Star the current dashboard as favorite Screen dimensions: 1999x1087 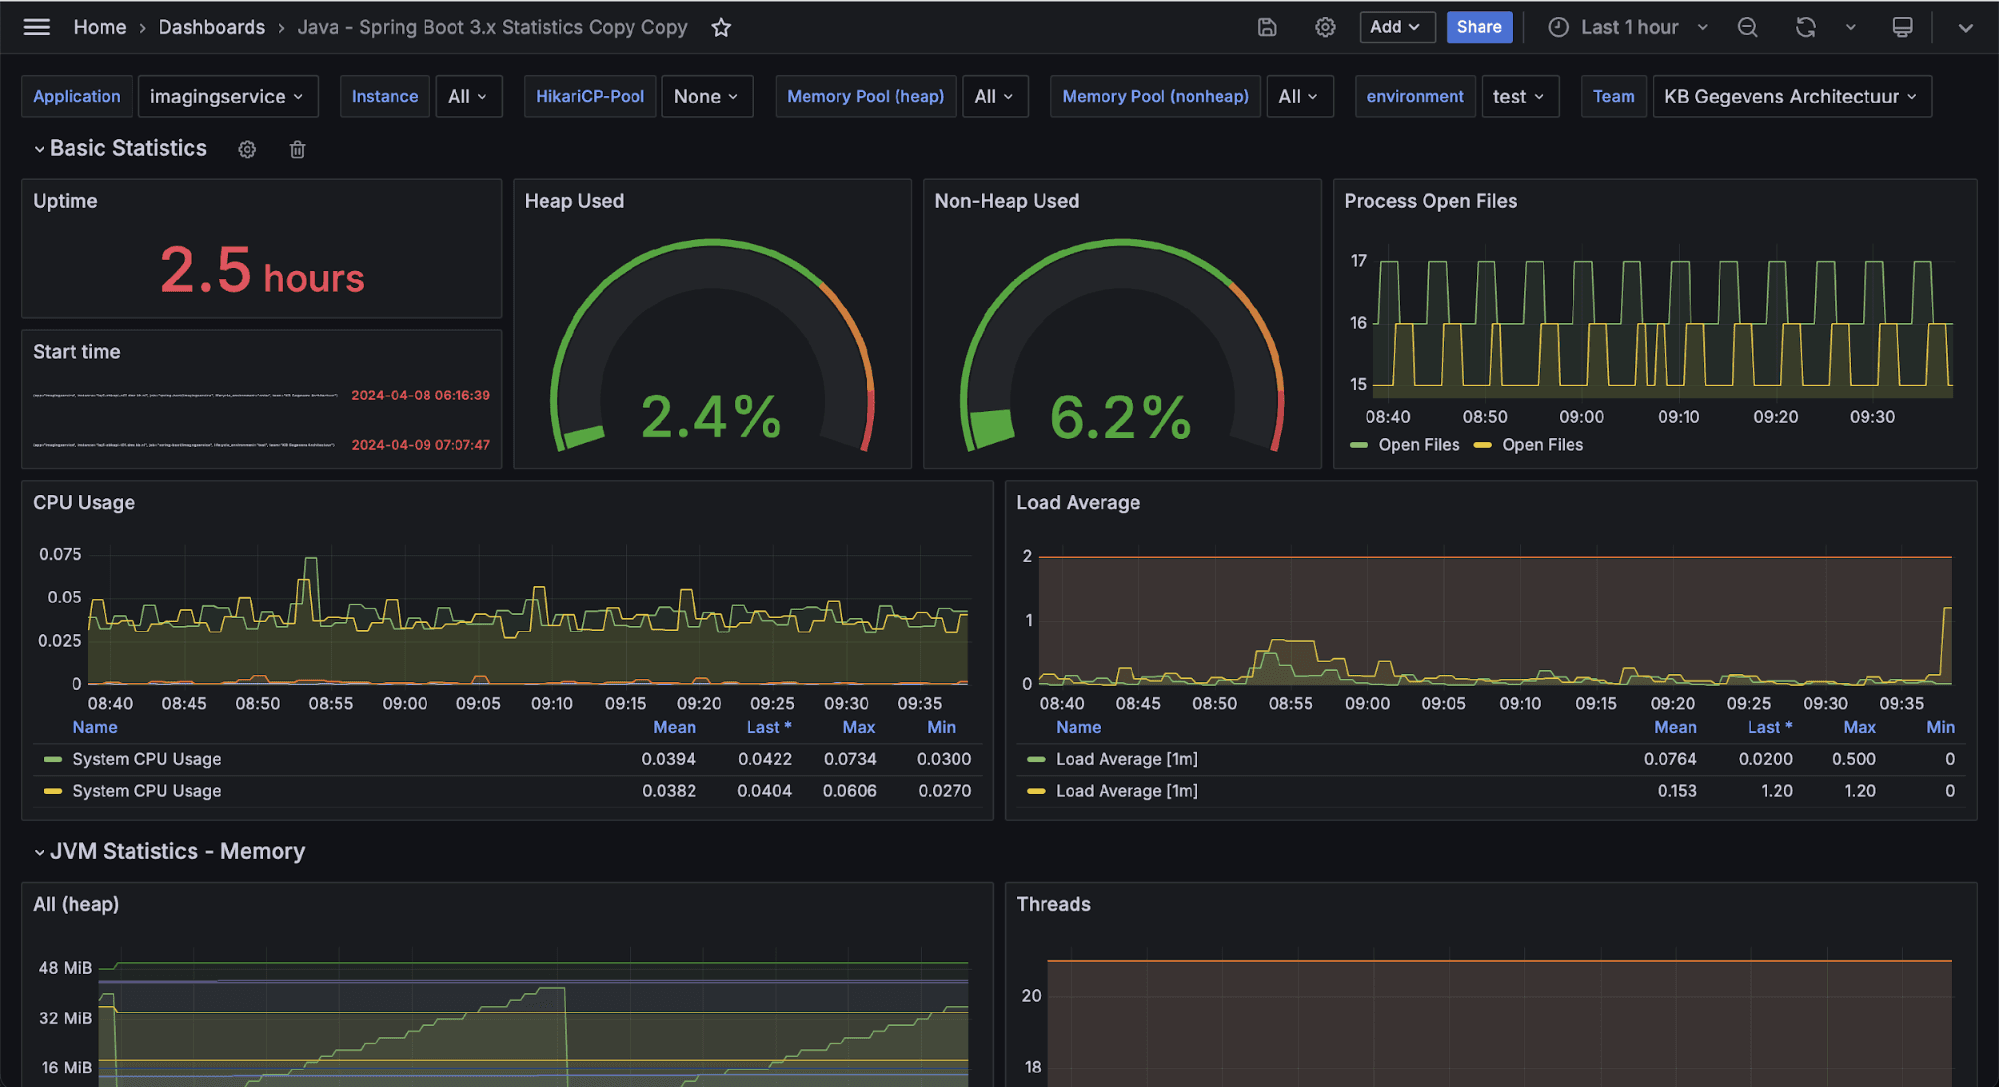[720, 27]
